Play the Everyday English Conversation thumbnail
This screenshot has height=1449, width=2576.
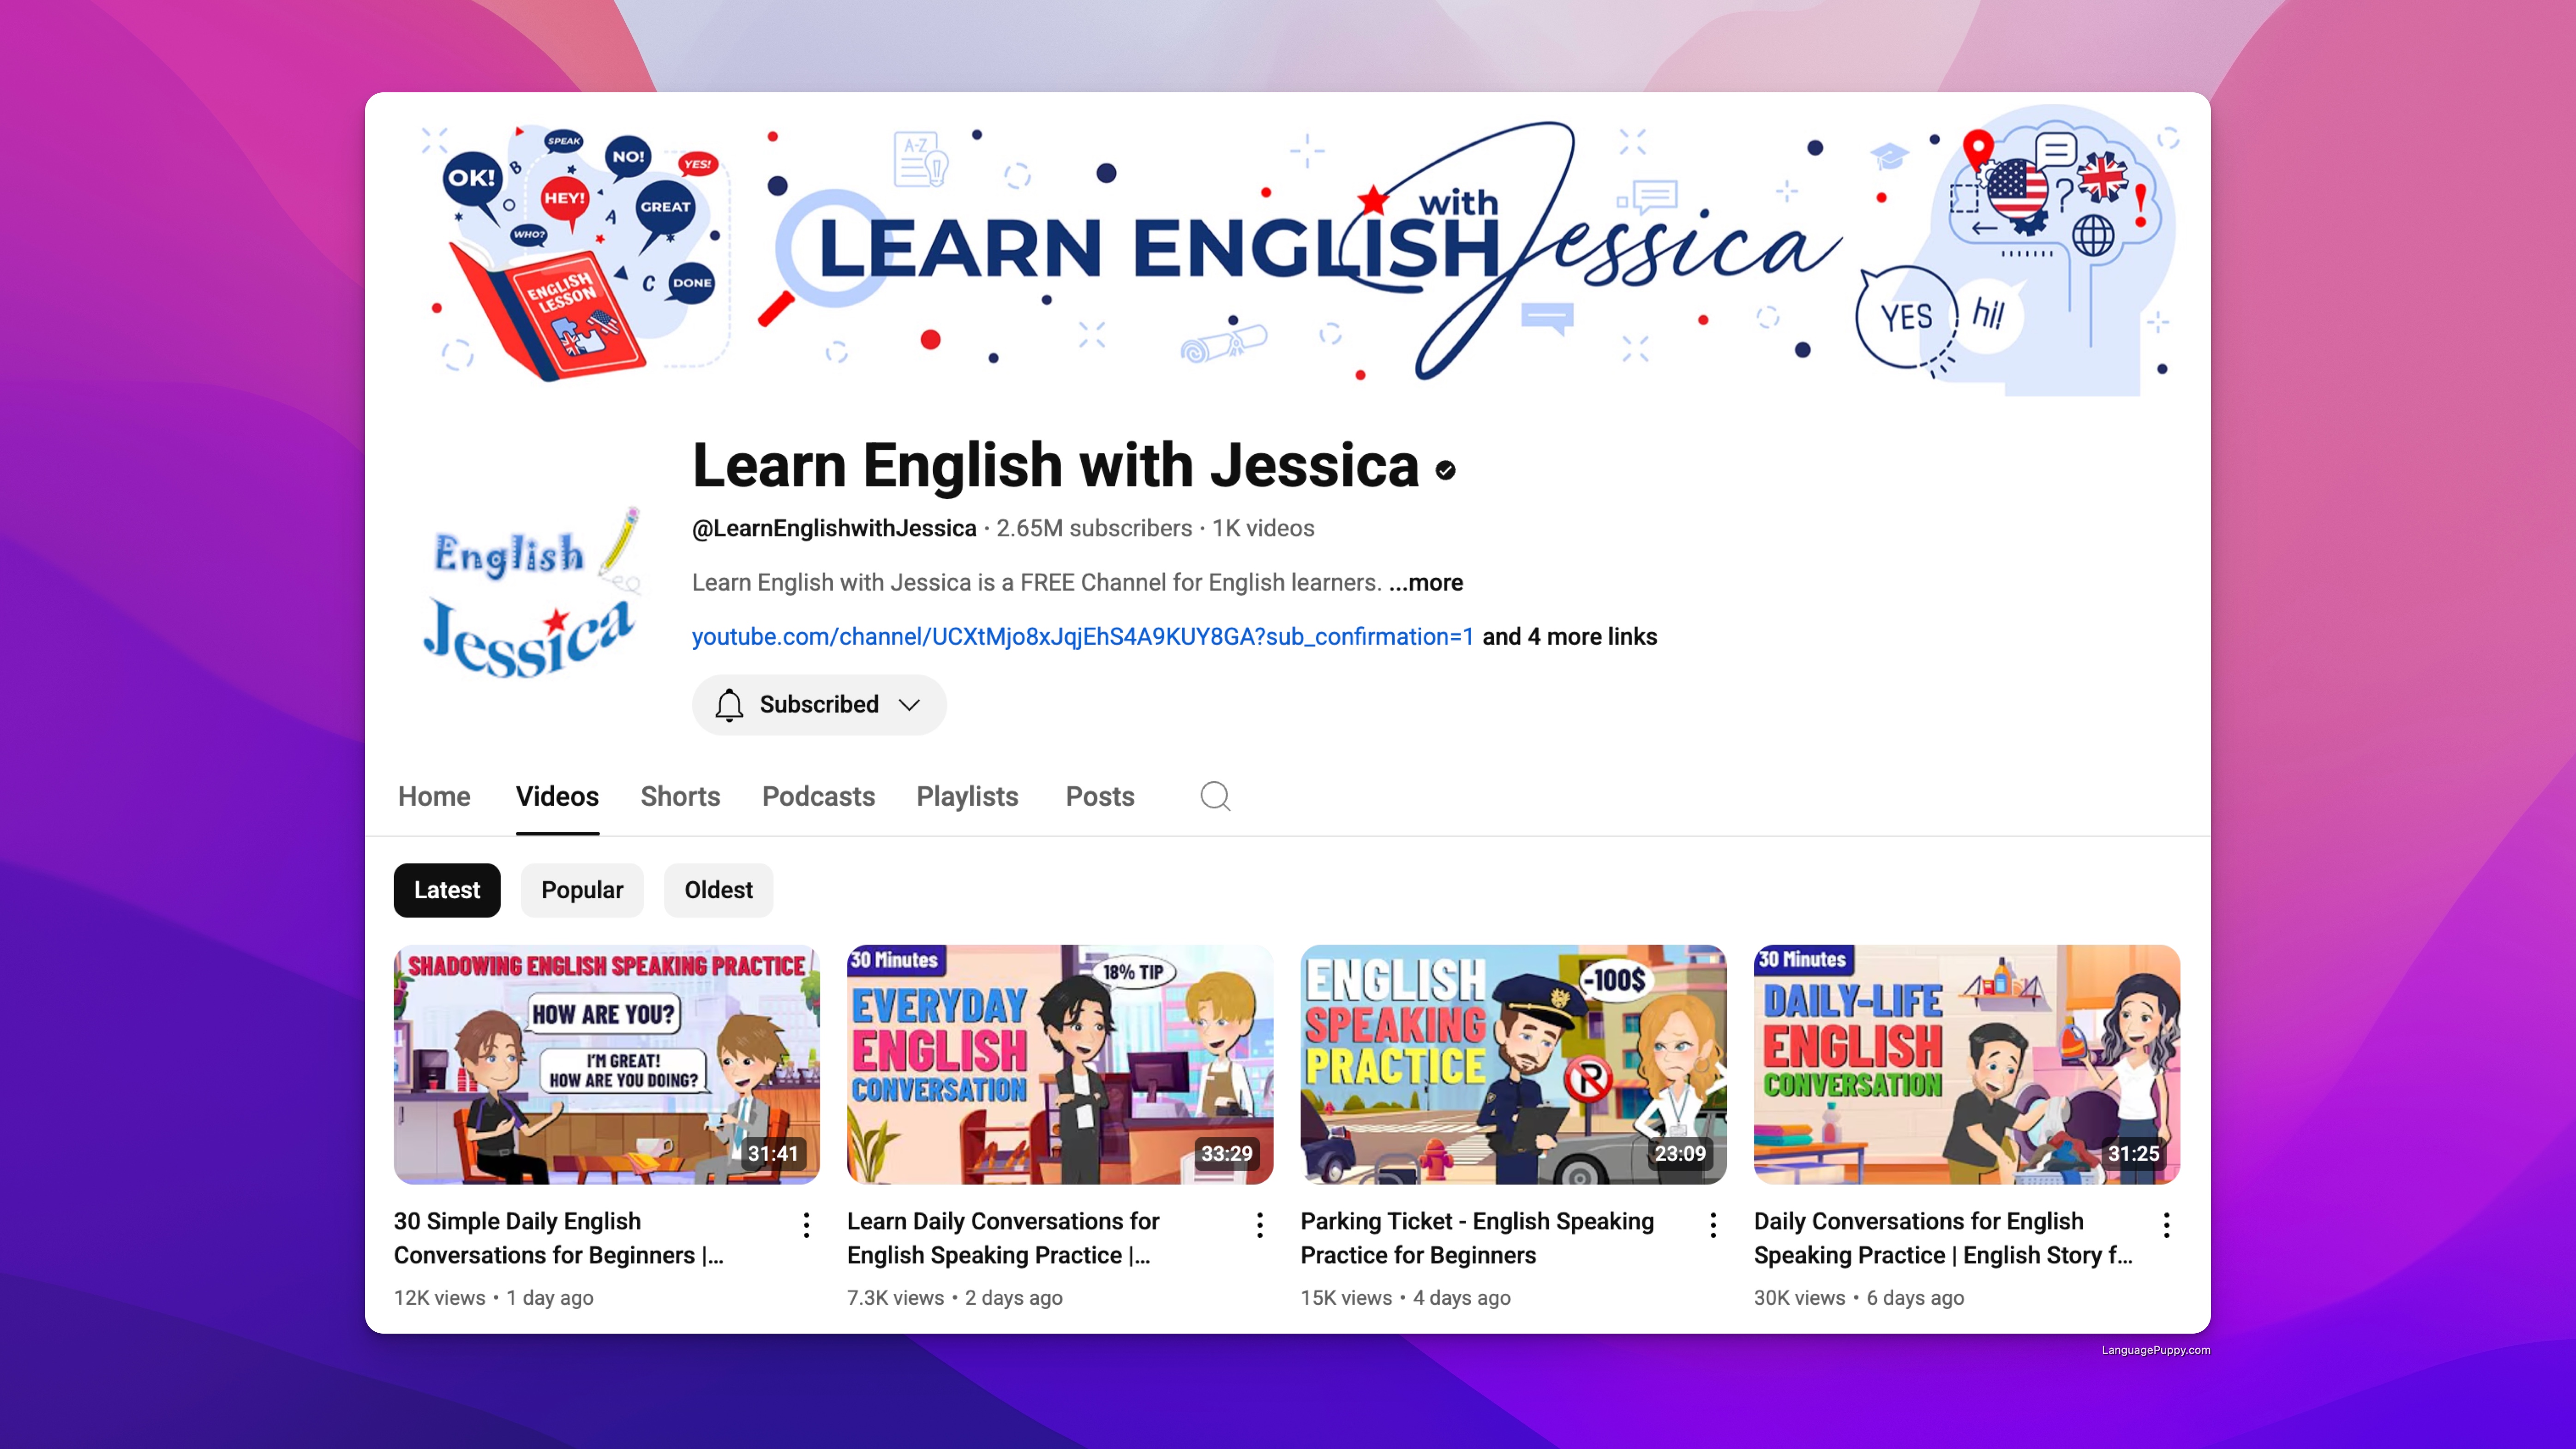tap(1060, 1065)
